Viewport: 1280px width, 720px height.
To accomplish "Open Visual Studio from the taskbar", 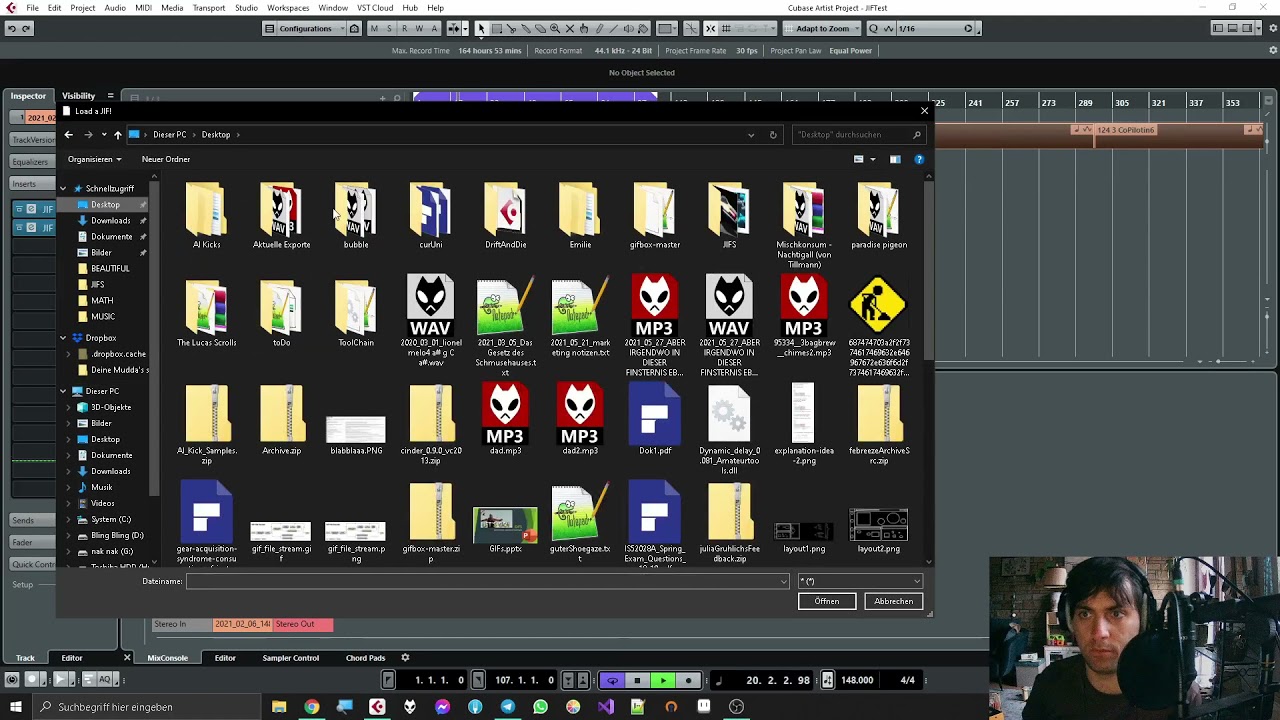I will pyautogui.click(x=606, y=707).
